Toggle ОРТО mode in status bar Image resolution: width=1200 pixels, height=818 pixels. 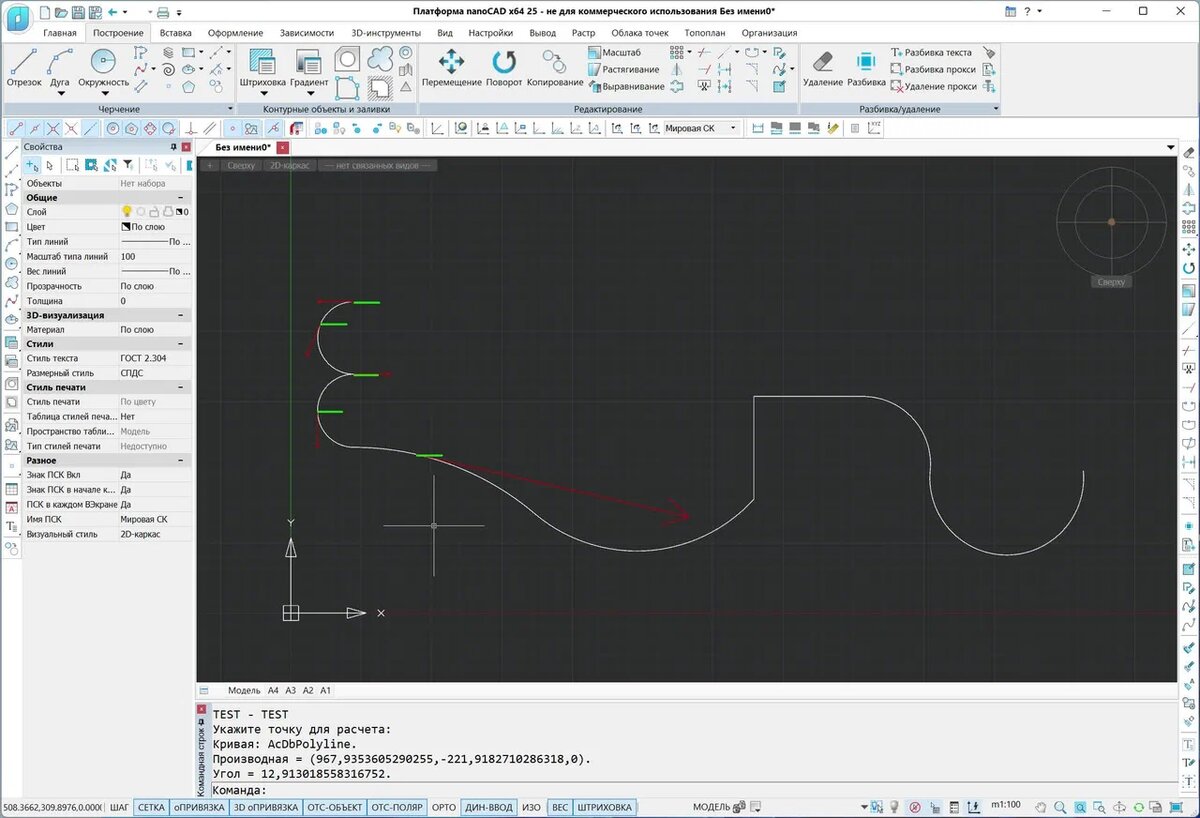[442, 807]
